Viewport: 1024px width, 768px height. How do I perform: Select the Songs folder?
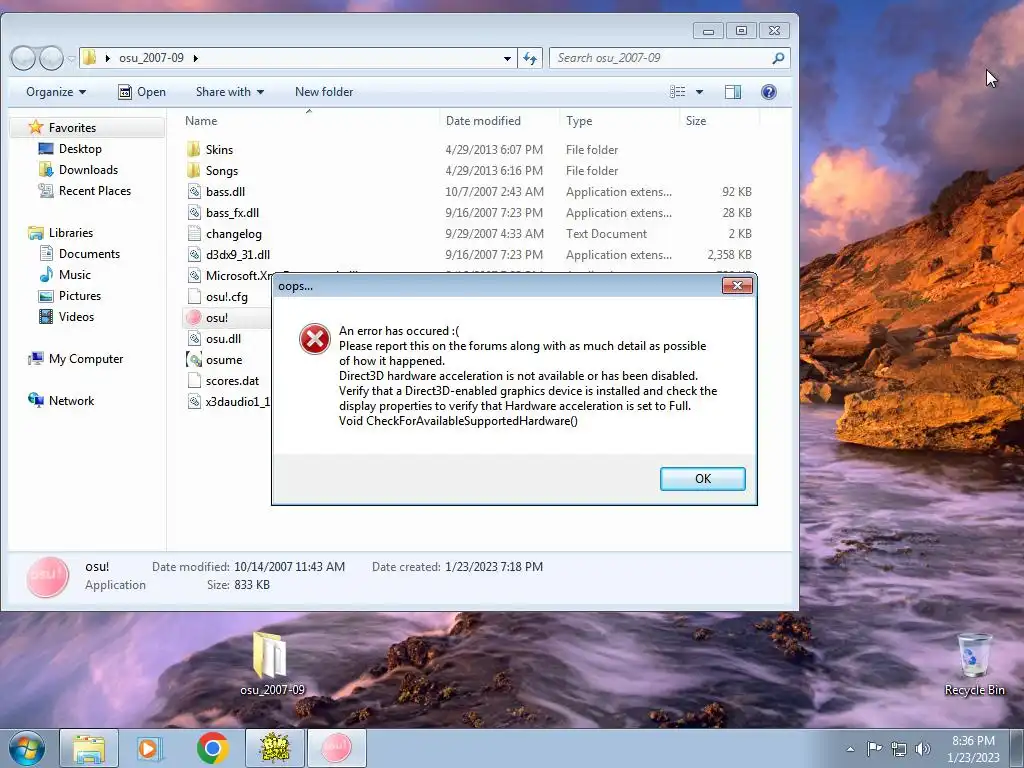212,170
